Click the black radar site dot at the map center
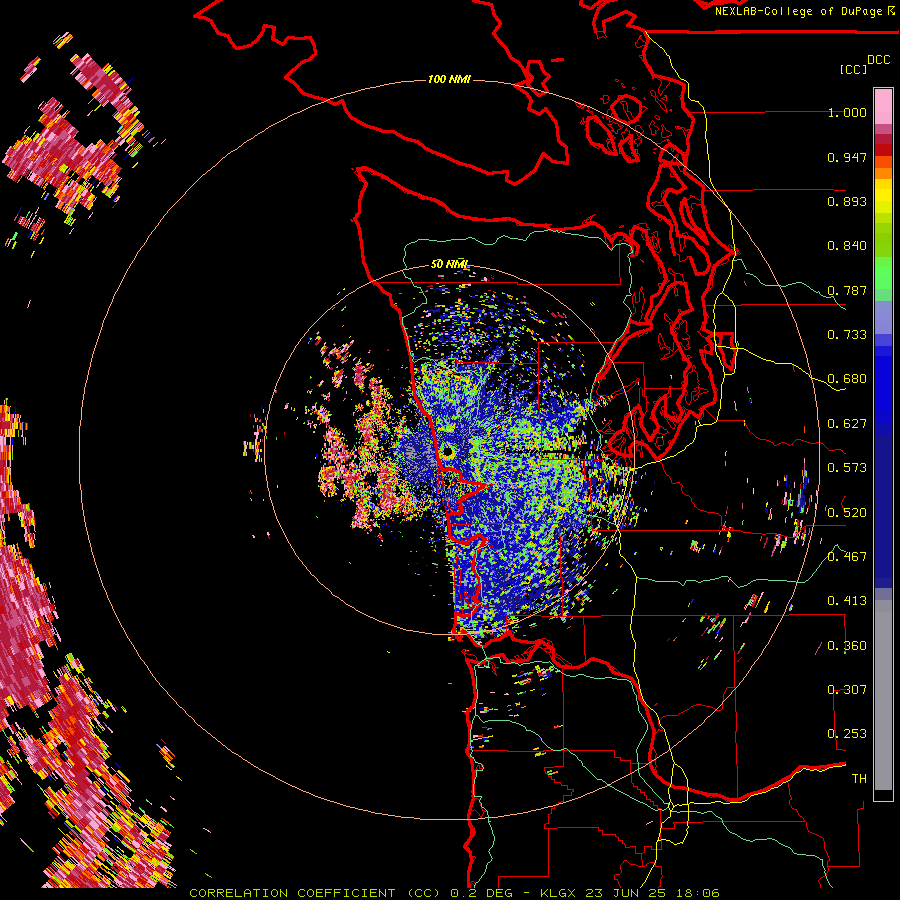Image resolution: width=900 pixels, height=900 pixels. coord(448,451)
